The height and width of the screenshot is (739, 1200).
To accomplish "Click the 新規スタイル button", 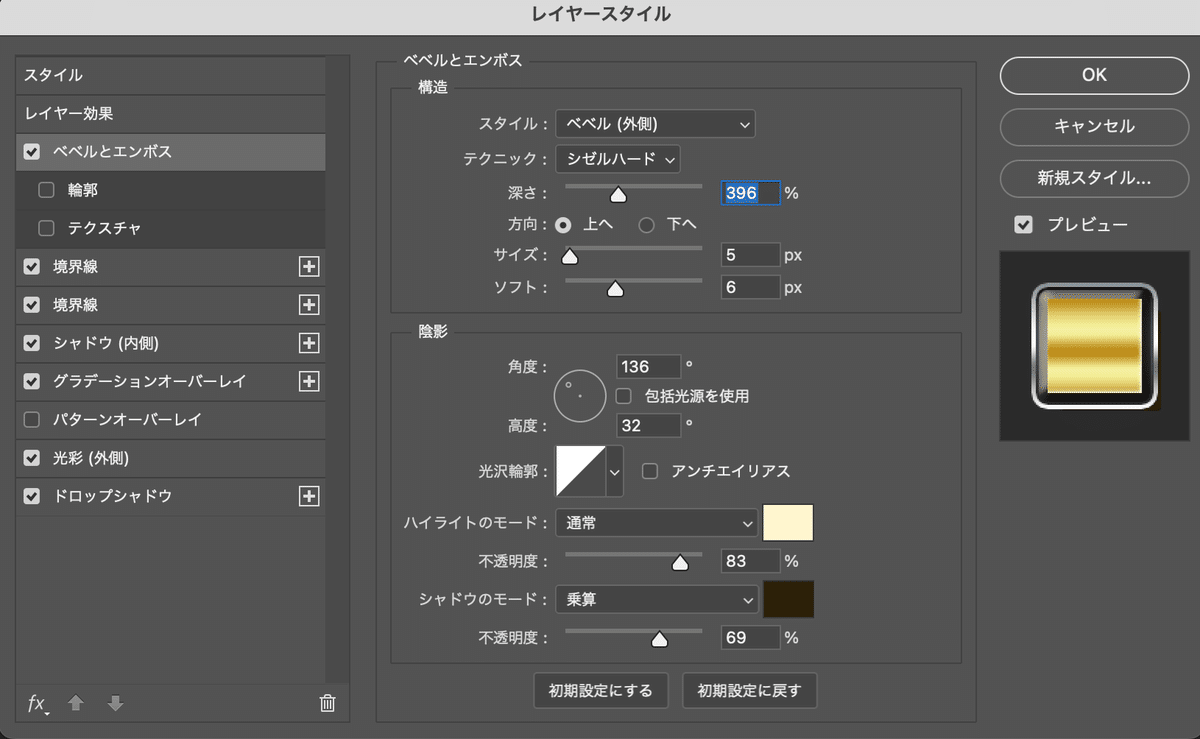I will pos(1094,179).
